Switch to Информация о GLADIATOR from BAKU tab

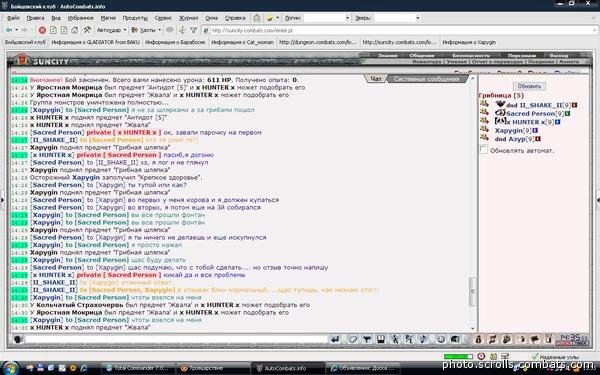pos(95,42)
